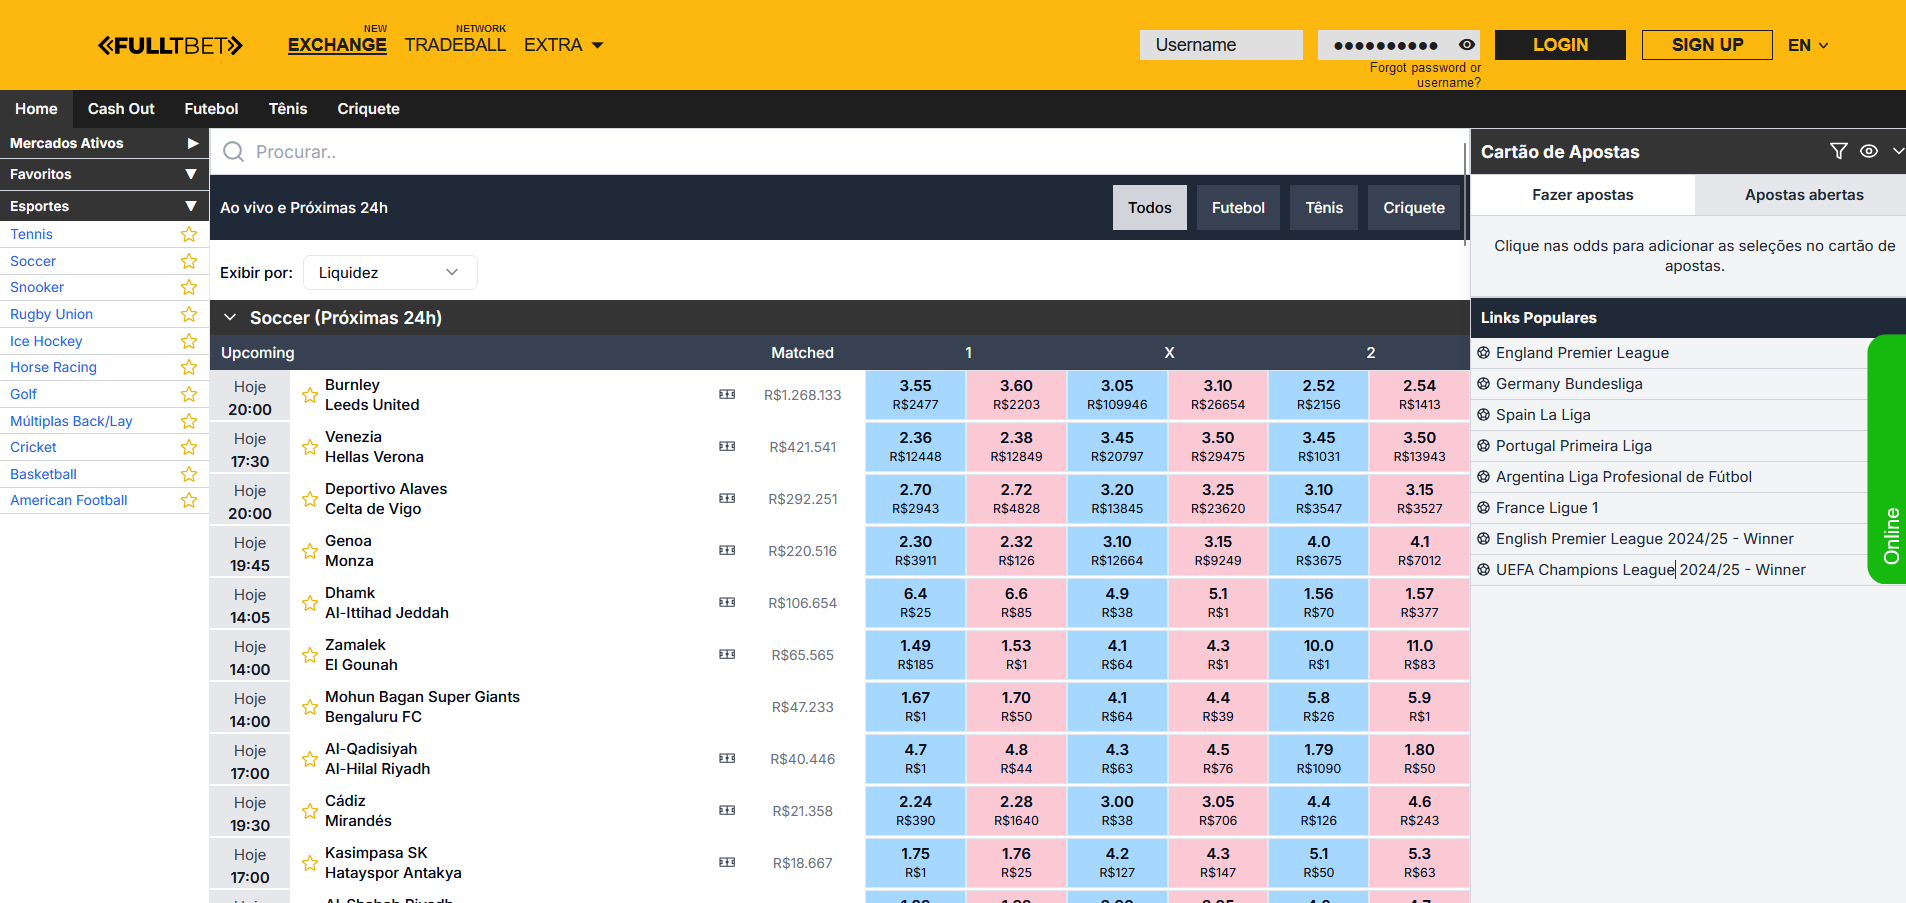Open the EN language dropdown
The width and height of the screenshot is (1906, 903).
(x=1808, y=45)
